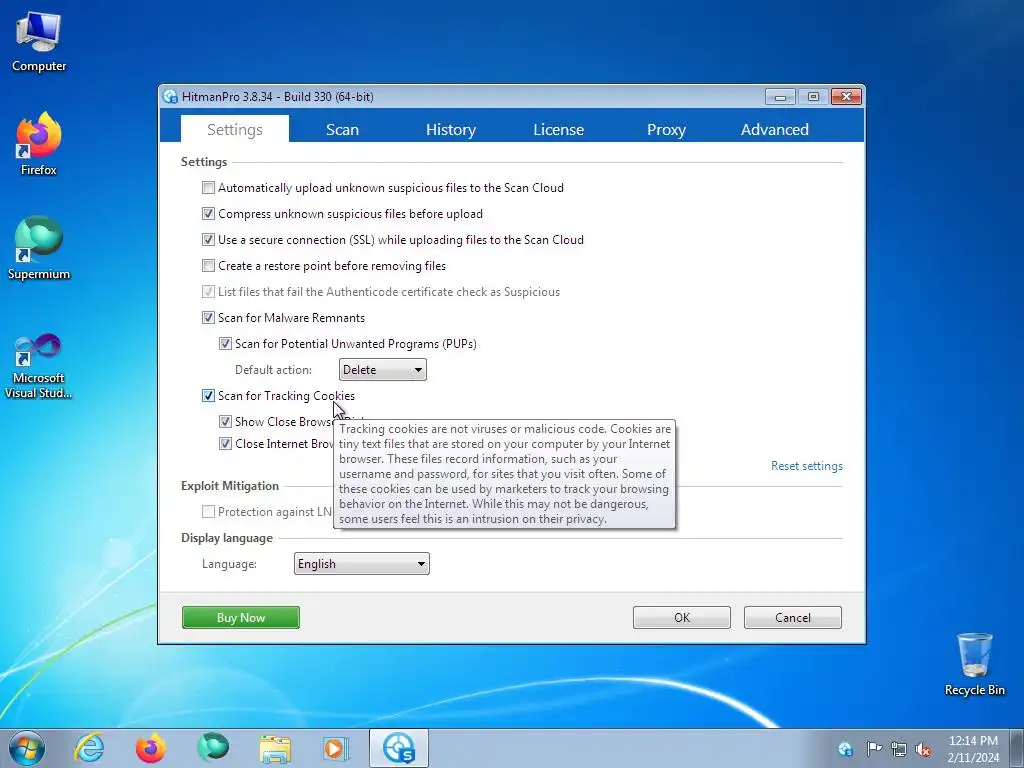Screen dimensions: 1024x768
Task: Open Windows Explorer folder in taskbar
Action: (x=275, y=748)
